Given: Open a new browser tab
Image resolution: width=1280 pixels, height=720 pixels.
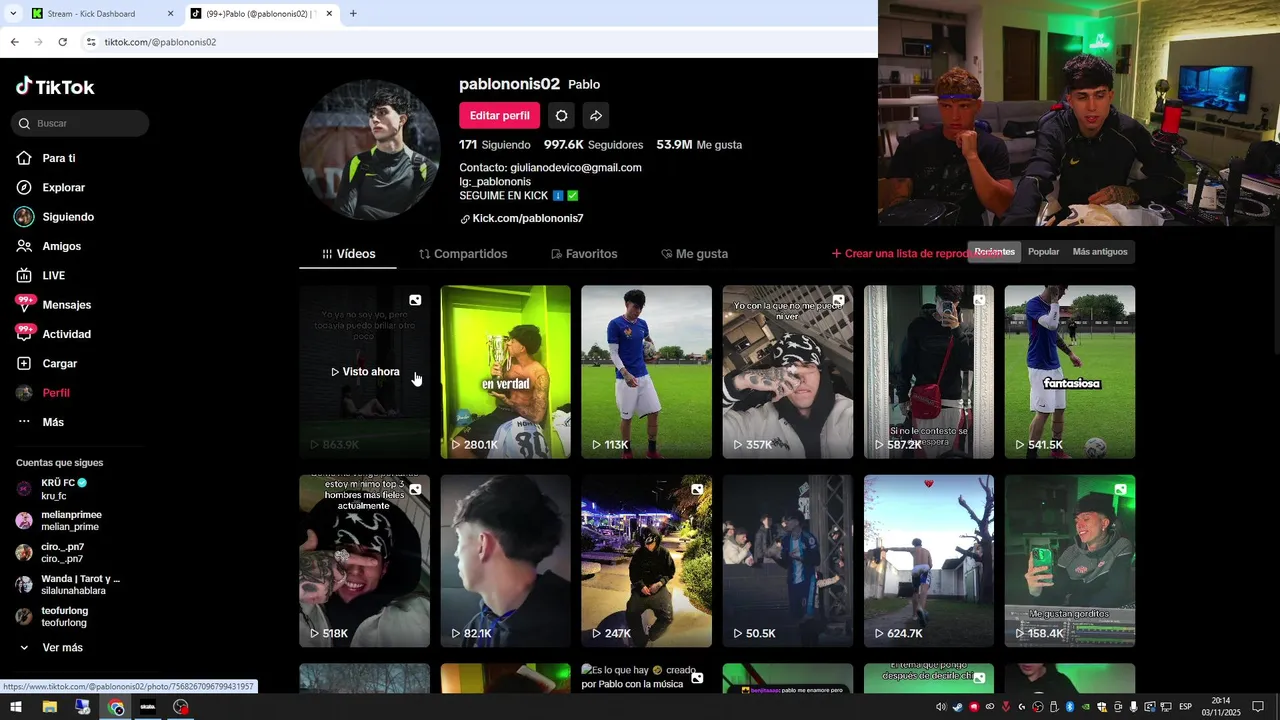Looking at the screenshot, I should (x=353, y=14).
